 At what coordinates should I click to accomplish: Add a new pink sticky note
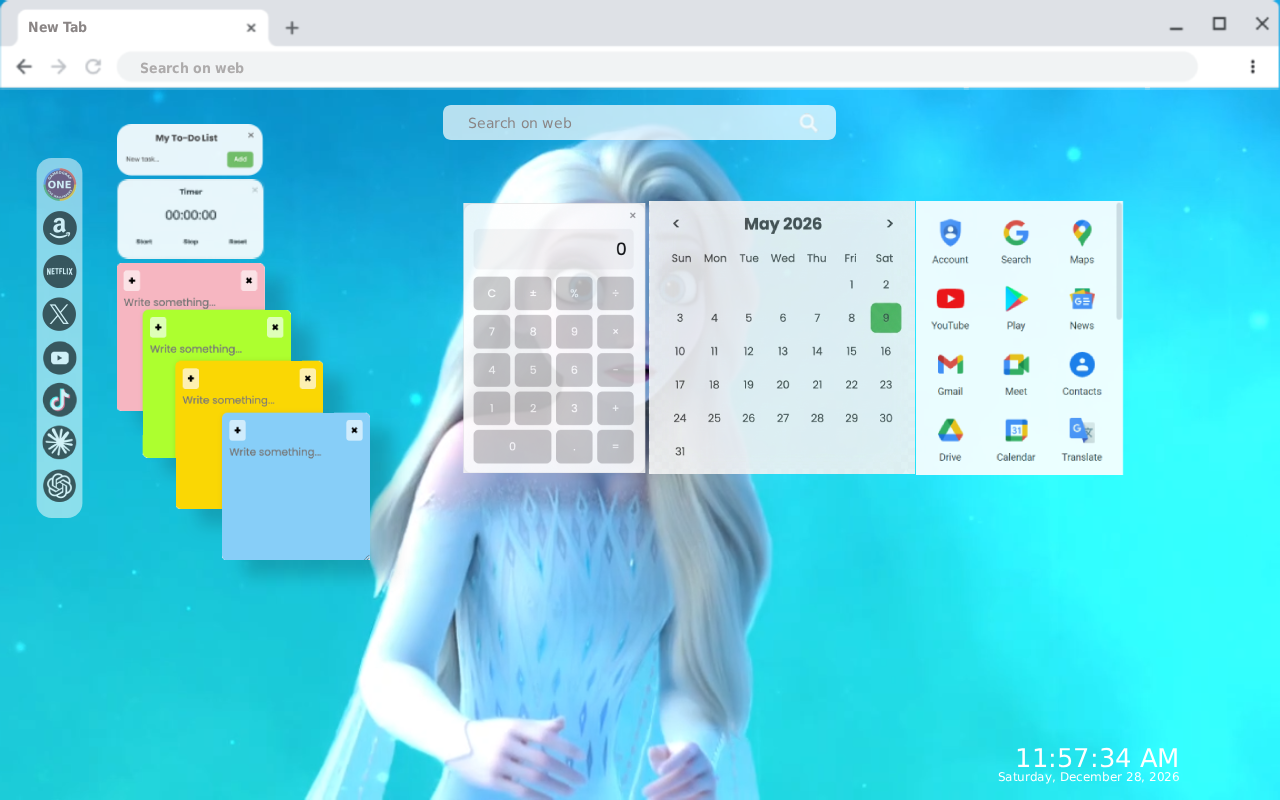tap(132, 281)
